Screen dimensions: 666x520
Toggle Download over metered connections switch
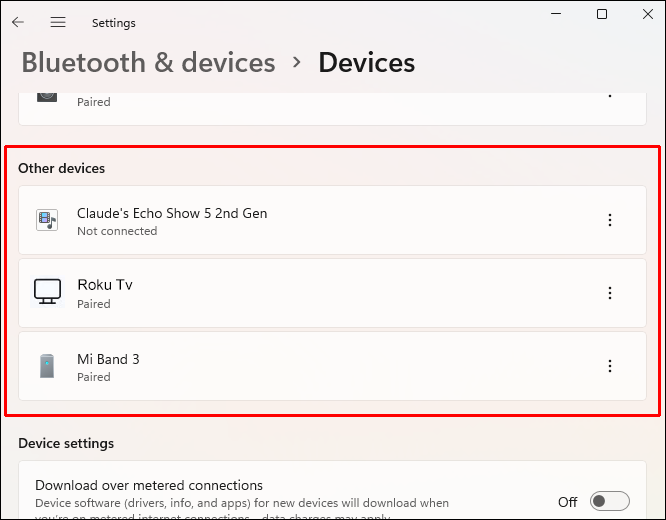click(x=609, y=501)
